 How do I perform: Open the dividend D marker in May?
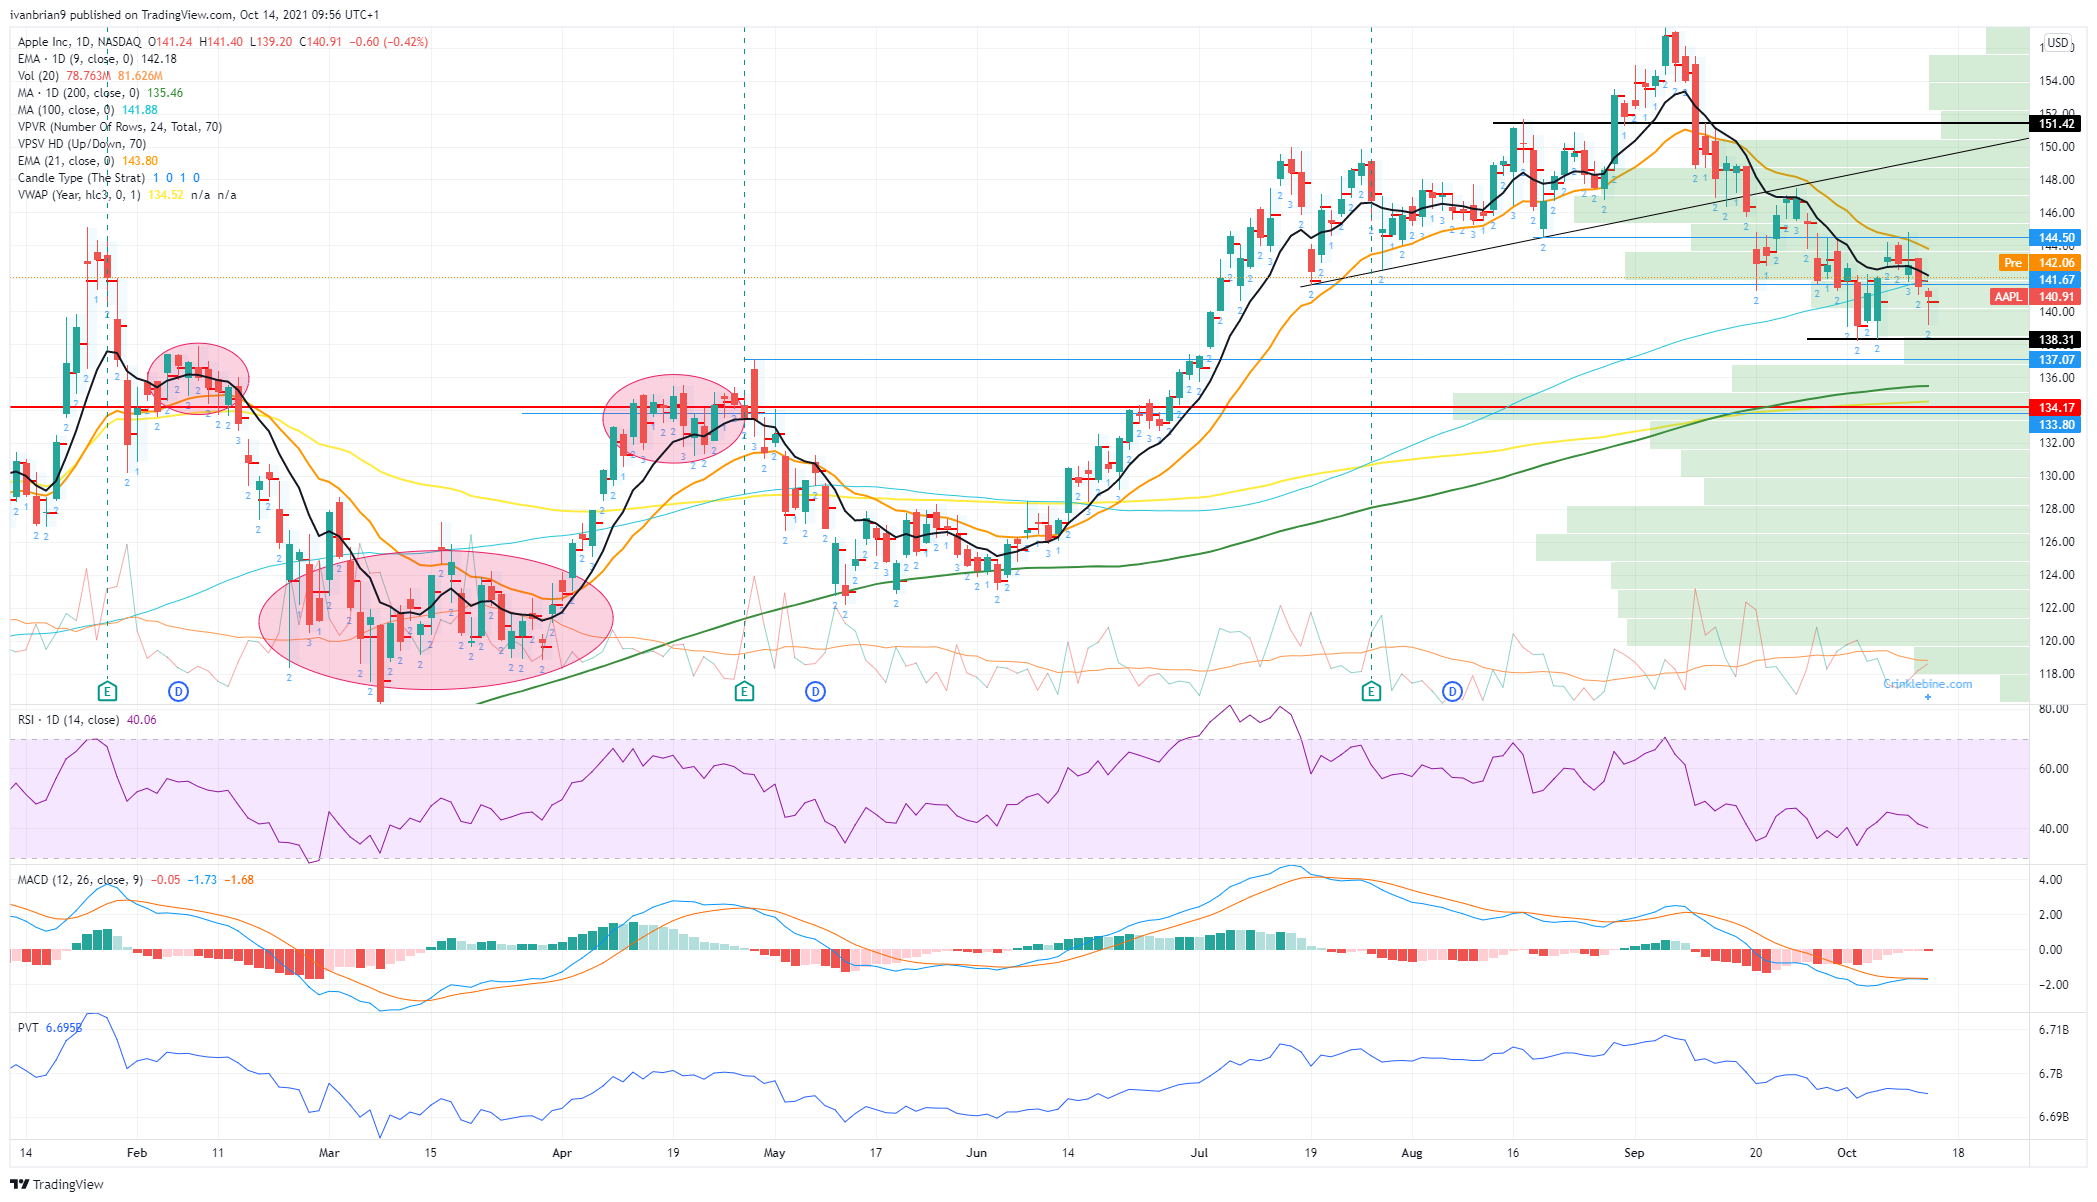pos(815,691)
